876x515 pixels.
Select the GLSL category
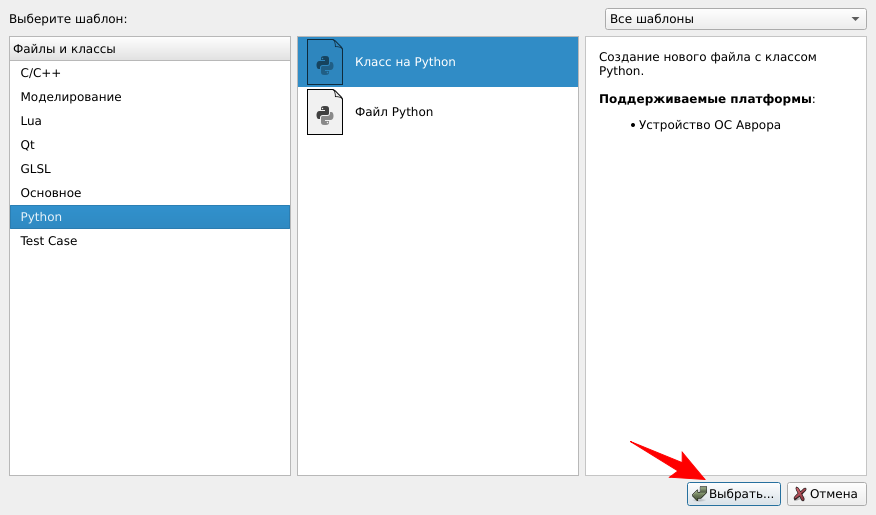(35, 169)
